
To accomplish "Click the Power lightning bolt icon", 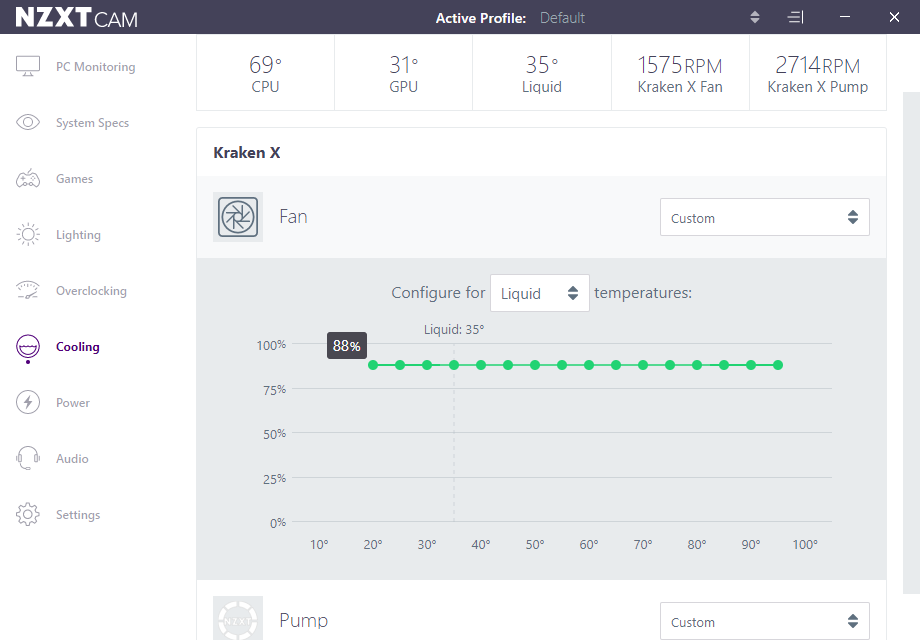I will point(28,402).
